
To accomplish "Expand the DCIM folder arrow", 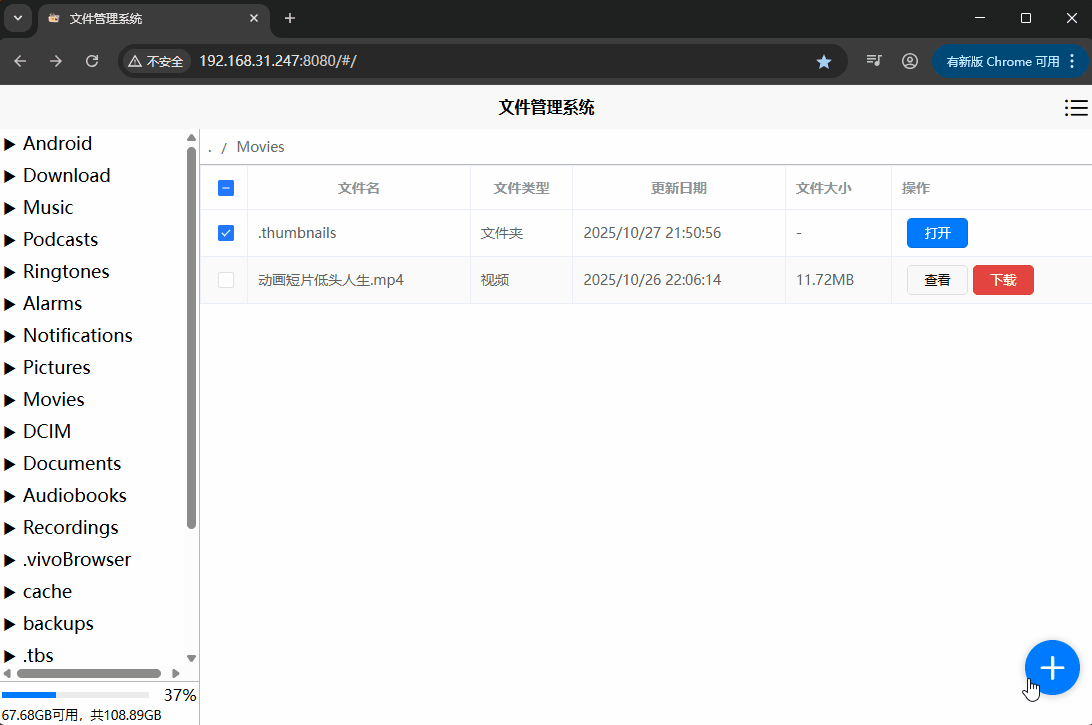I will (10, 432).
